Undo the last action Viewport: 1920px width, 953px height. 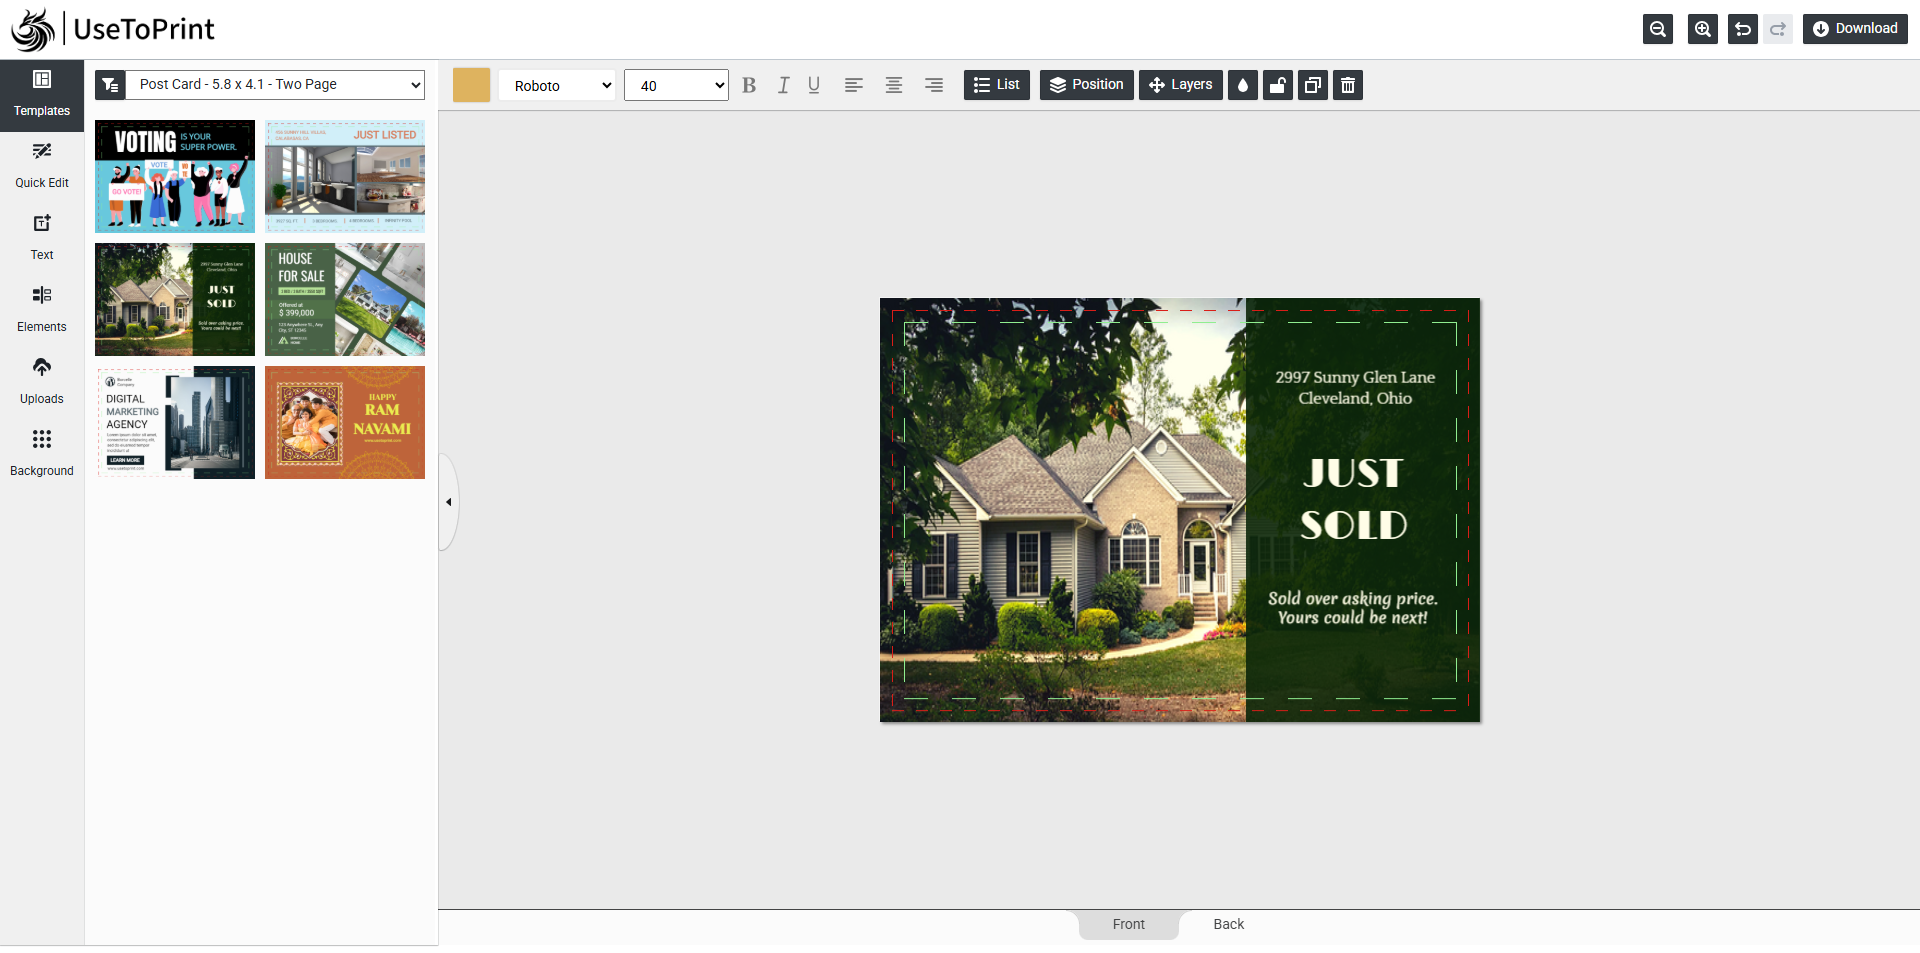tap(1742, 29)
